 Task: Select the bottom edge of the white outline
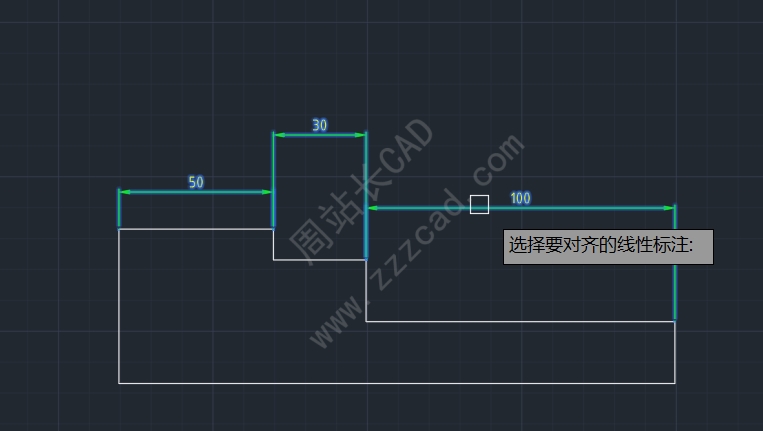point(397,383)
